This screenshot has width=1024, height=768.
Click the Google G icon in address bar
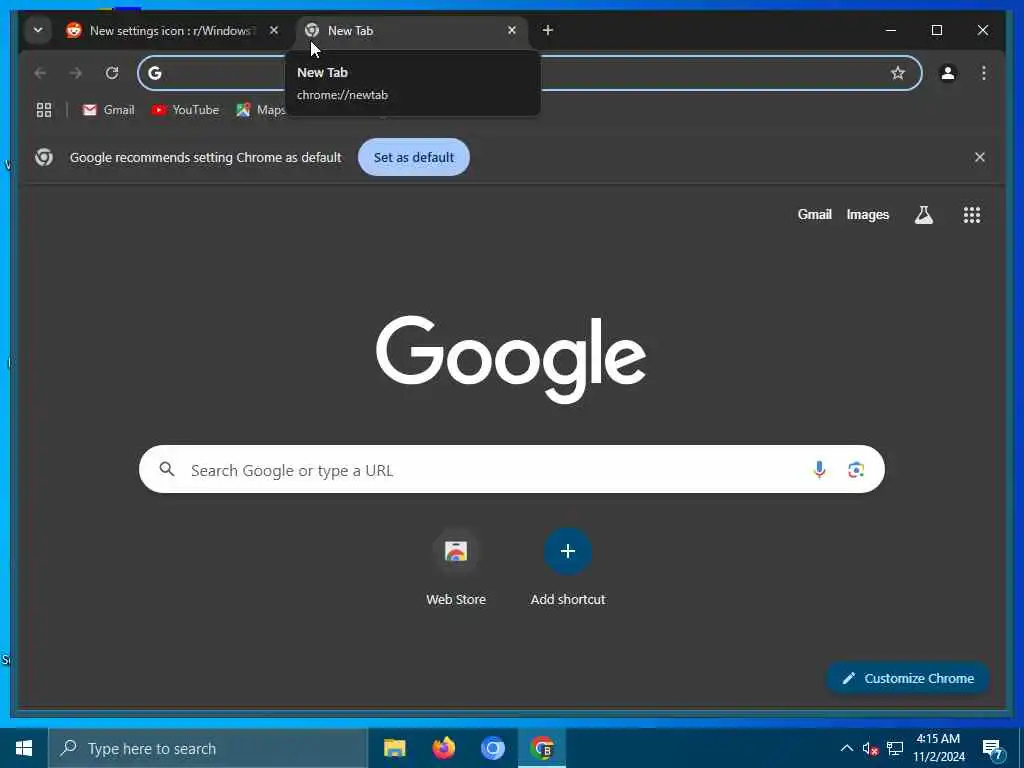tap(155, 73)
